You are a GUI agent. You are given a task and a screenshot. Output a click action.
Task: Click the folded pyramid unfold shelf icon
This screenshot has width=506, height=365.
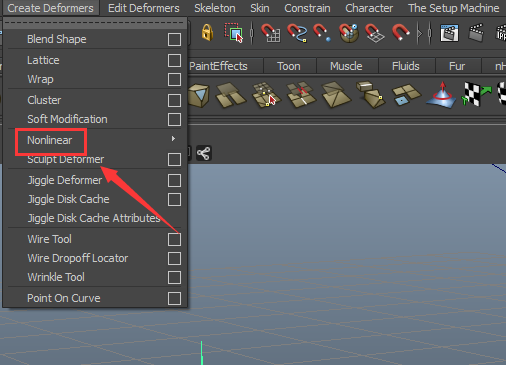pos(336,95)
